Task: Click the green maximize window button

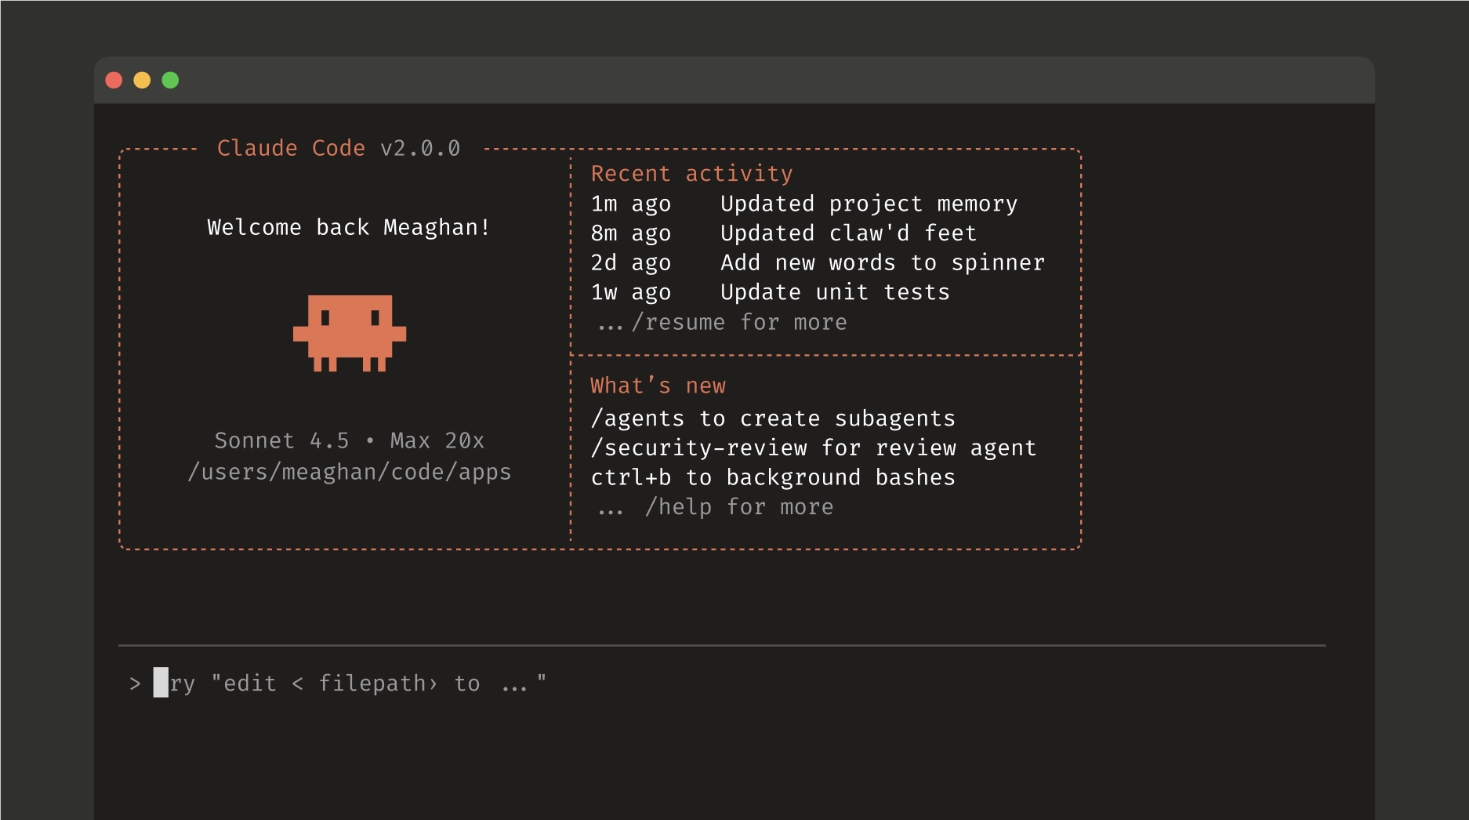Action: [171, 80]
